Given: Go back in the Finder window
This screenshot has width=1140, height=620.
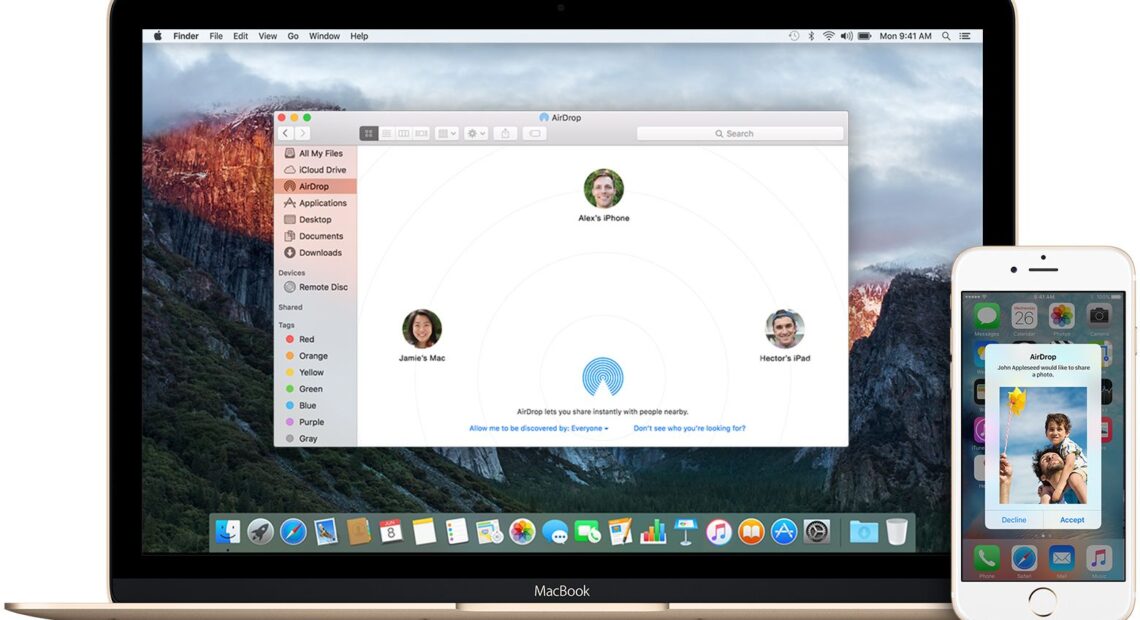Looking at the screenshot, I should 286,133.
